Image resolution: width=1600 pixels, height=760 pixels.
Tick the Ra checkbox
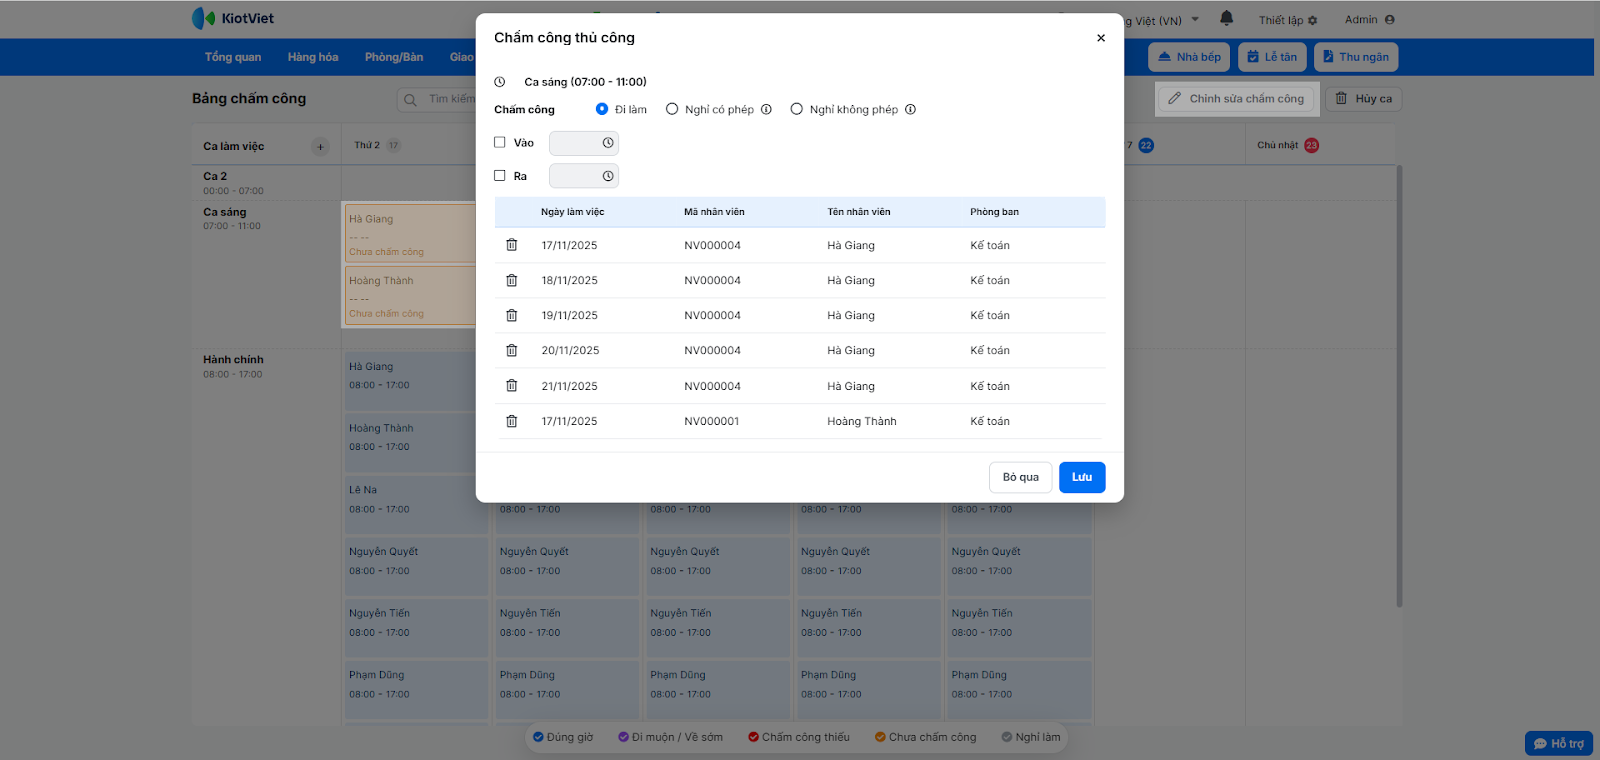pos(500,175)
